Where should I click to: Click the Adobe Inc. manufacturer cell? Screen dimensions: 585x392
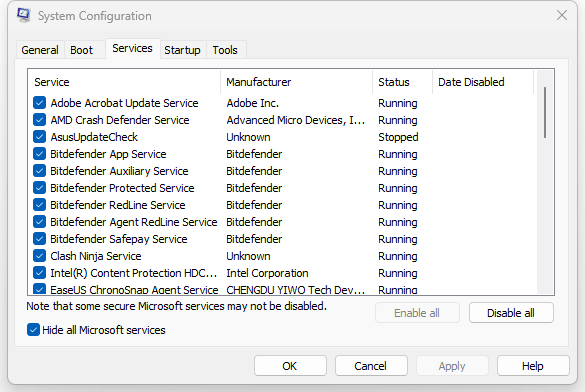pos(253,103)
